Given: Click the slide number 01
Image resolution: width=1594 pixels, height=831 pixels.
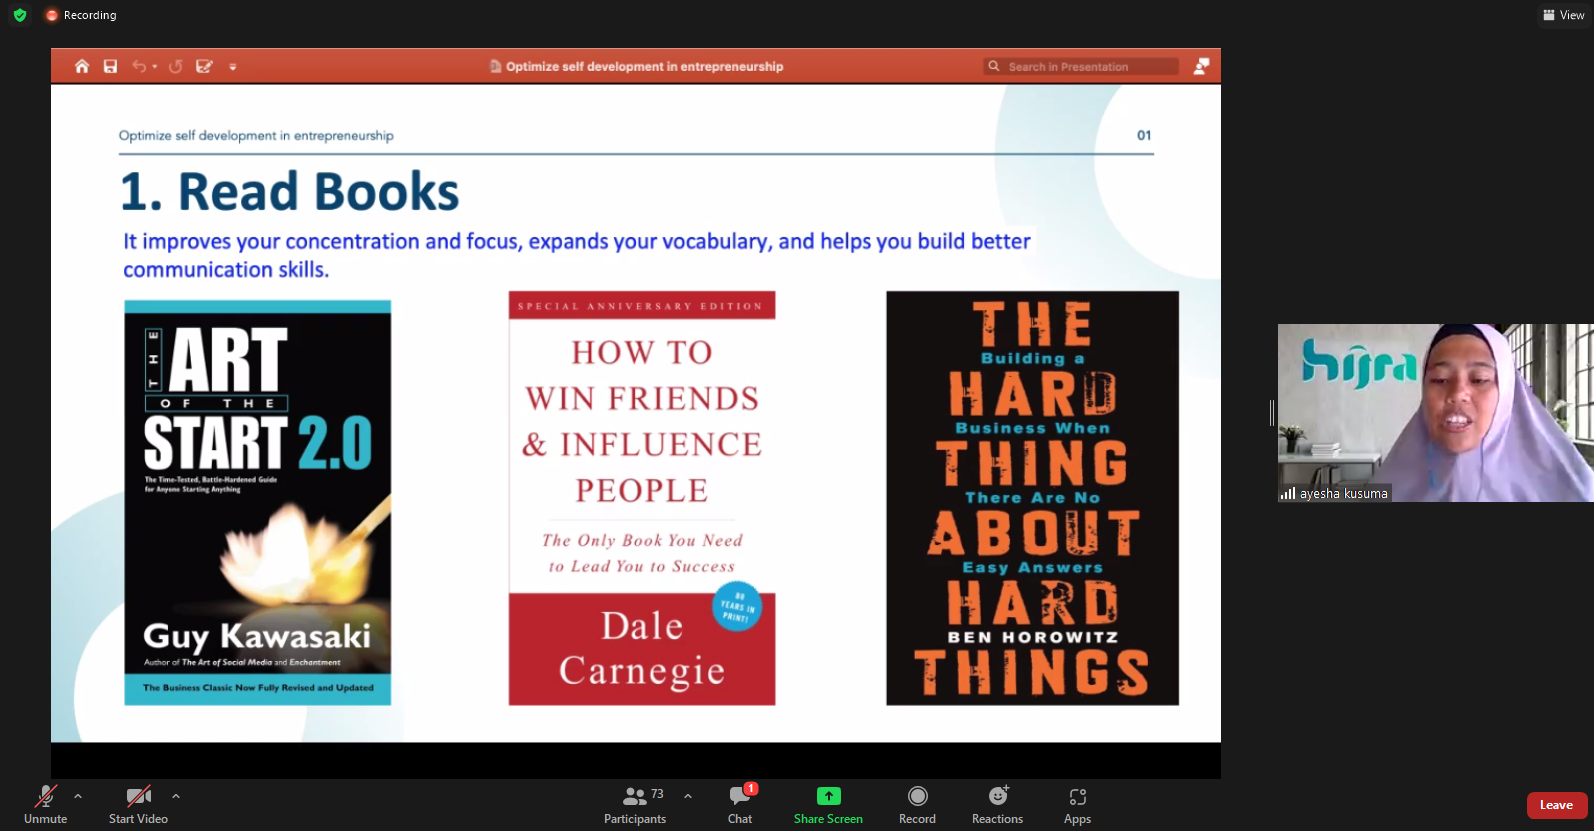Looking at the screenshot, I should (x=1144, y=135).
